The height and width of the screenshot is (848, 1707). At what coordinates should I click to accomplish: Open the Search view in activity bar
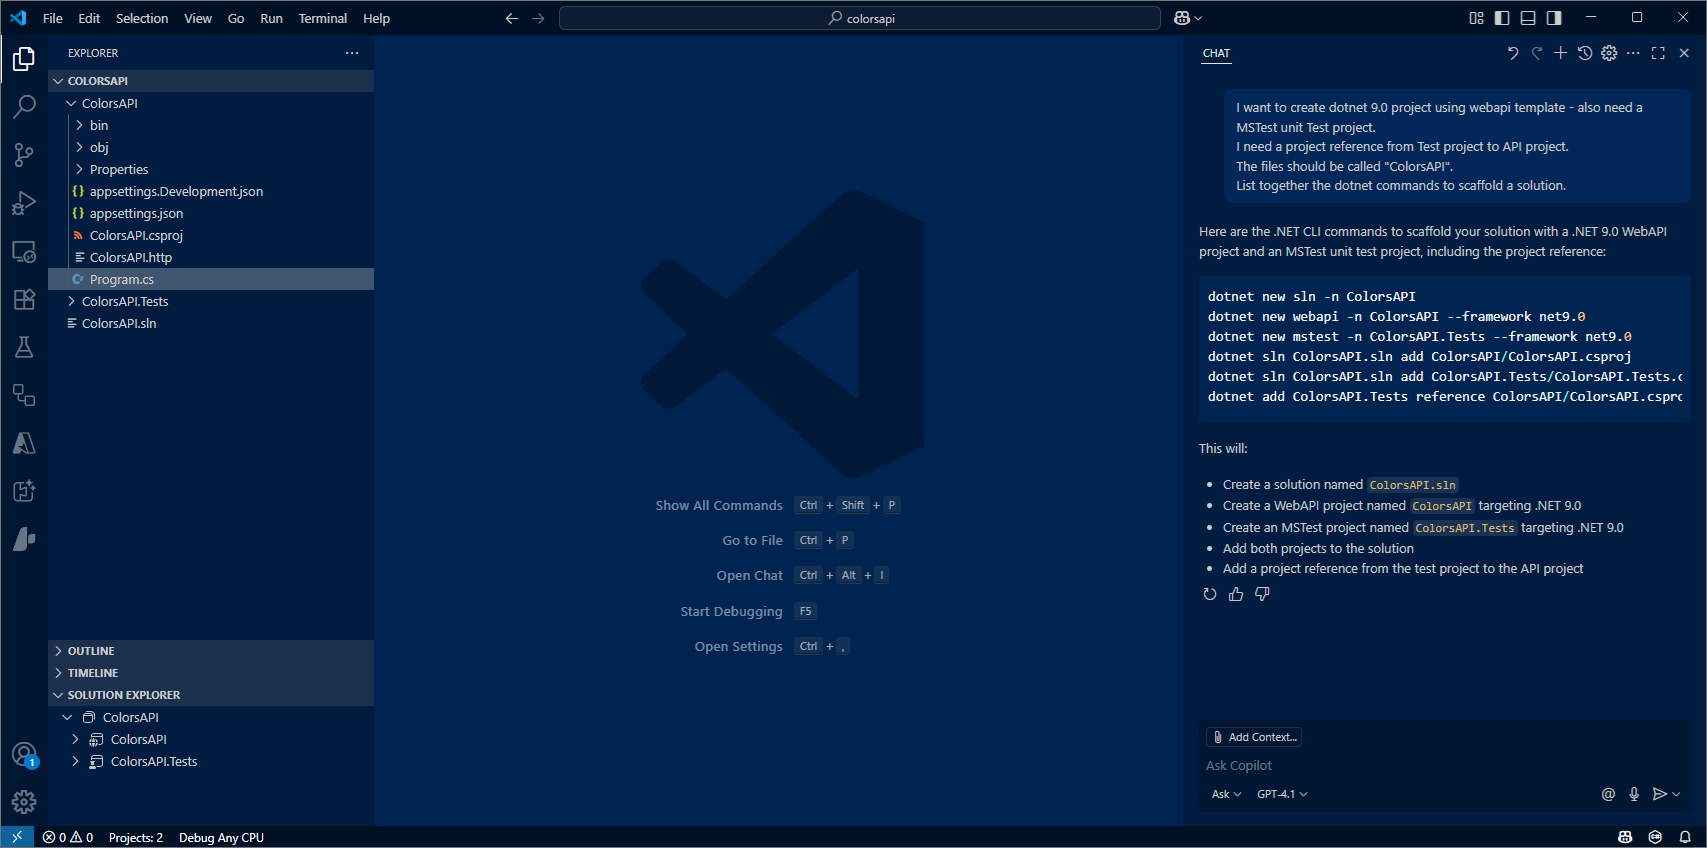click(x=24, y=107)
